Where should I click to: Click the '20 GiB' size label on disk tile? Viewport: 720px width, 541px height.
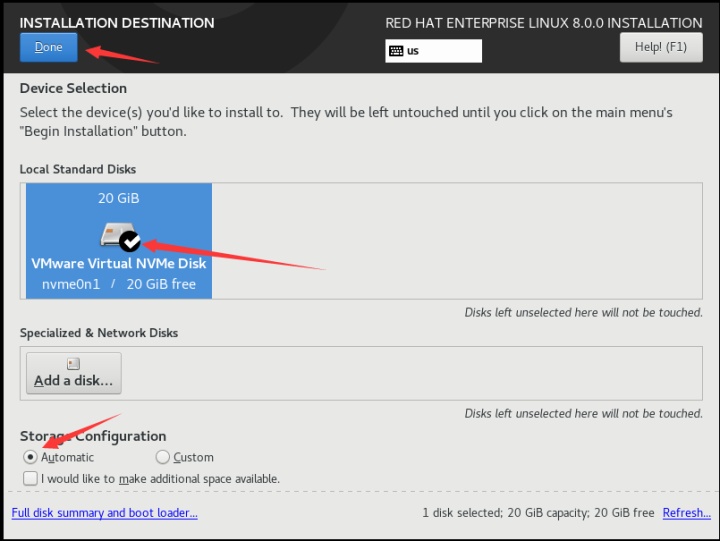[x=118, y=198]
